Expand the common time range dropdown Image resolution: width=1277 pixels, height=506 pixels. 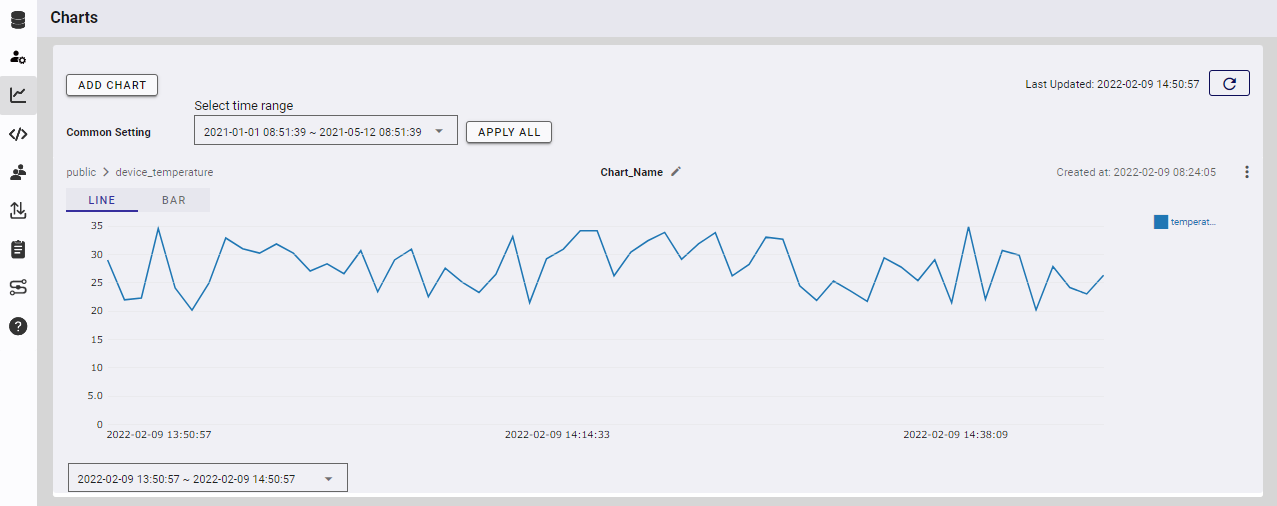[325, 131]
